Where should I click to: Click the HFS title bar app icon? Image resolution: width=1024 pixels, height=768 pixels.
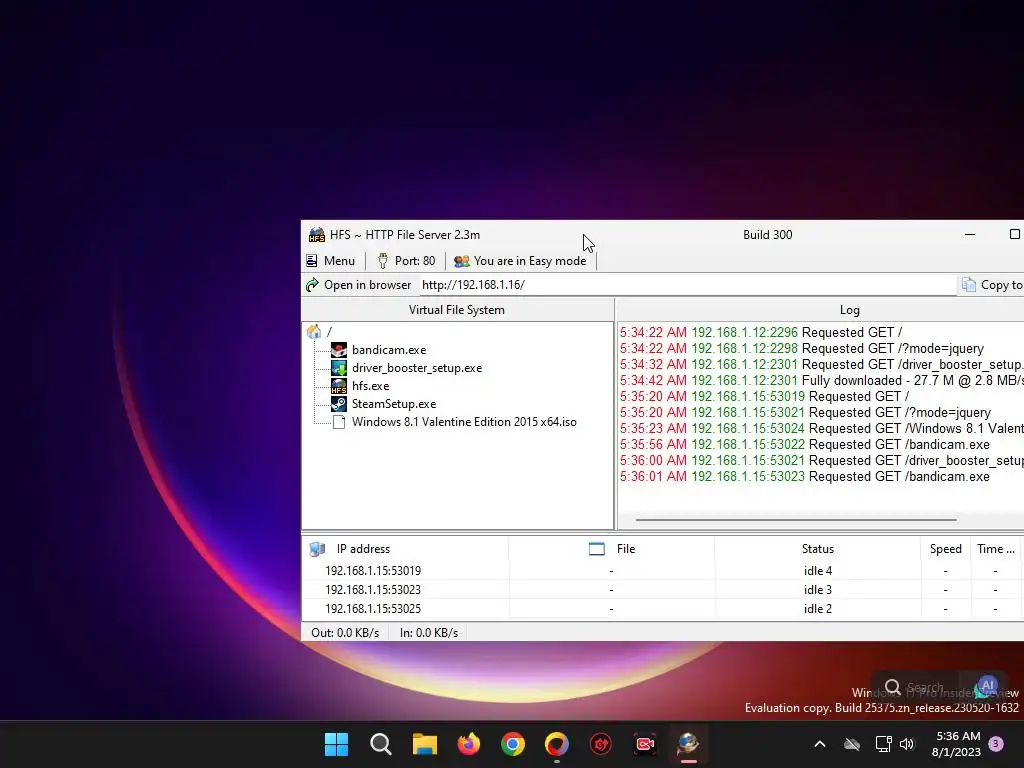(x=317, y=234)
